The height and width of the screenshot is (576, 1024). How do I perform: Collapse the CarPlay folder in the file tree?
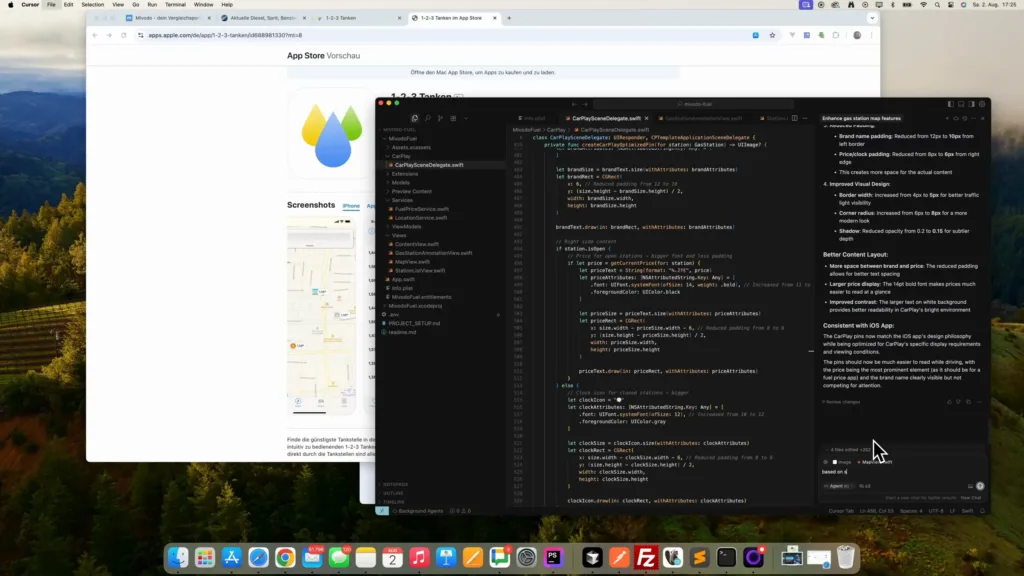click(401, 156)
